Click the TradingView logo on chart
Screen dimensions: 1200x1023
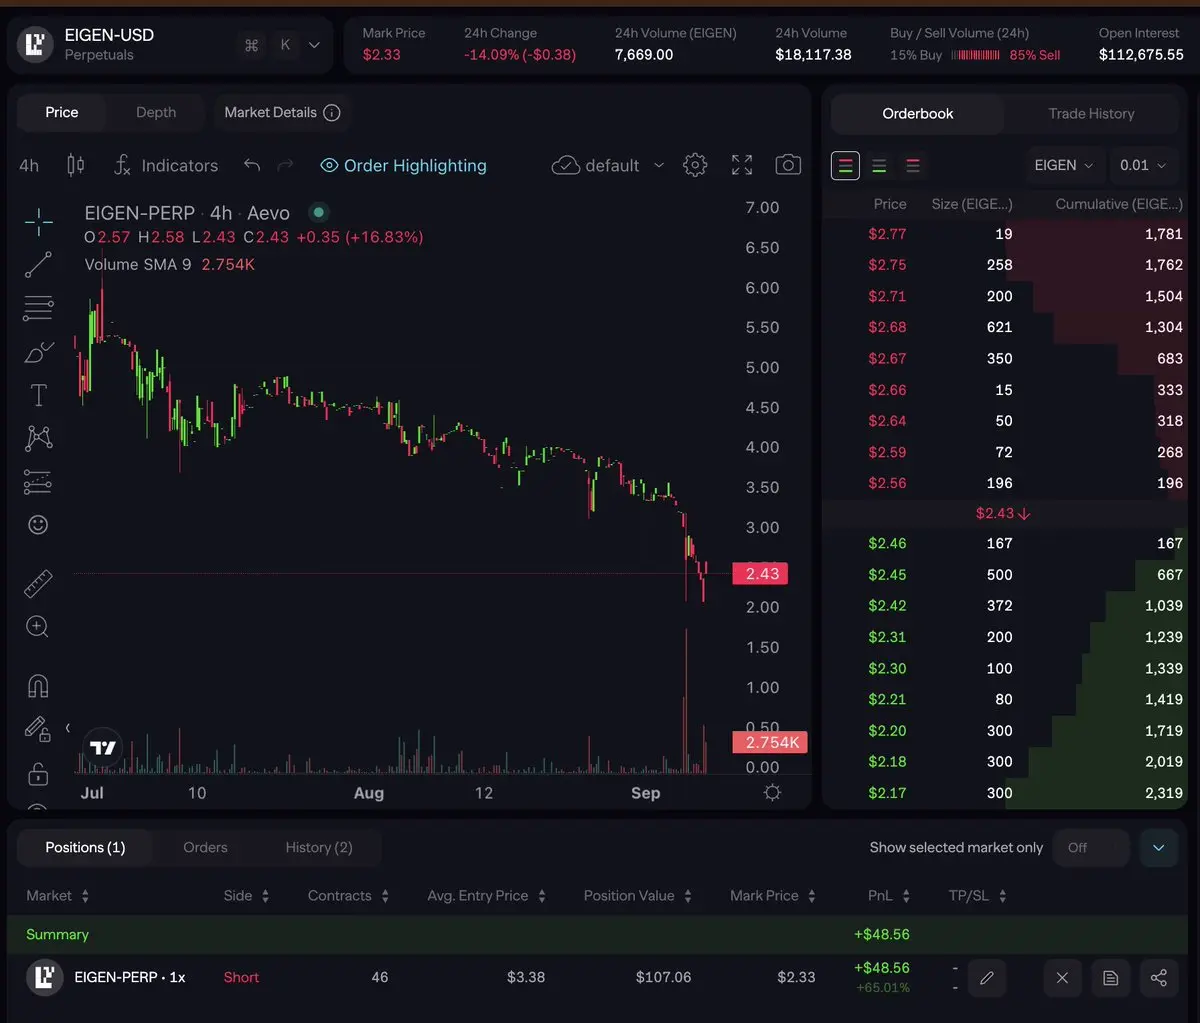103,747
